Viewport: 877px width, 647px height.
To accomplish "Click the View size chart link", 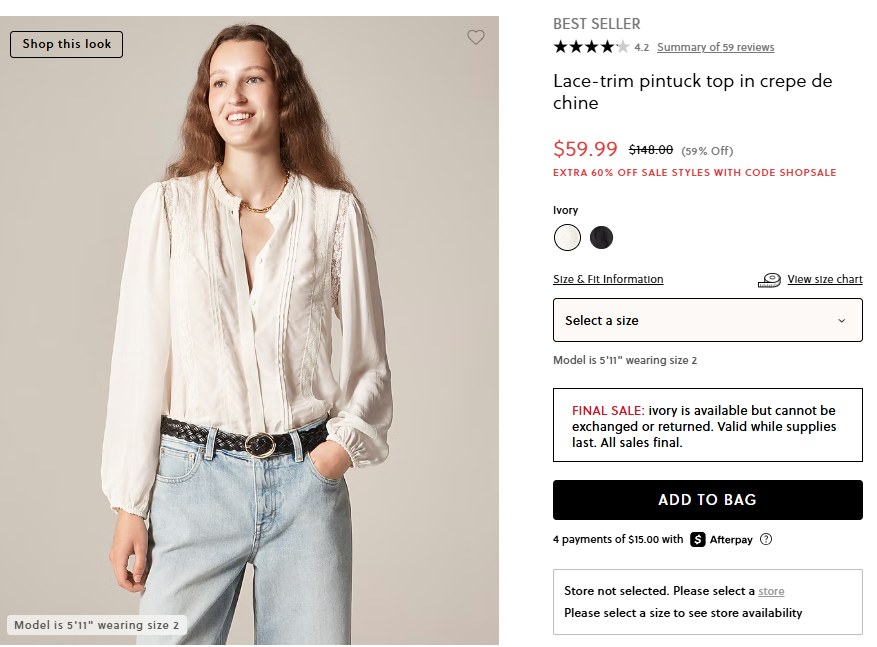I will [x=824, y=279].
